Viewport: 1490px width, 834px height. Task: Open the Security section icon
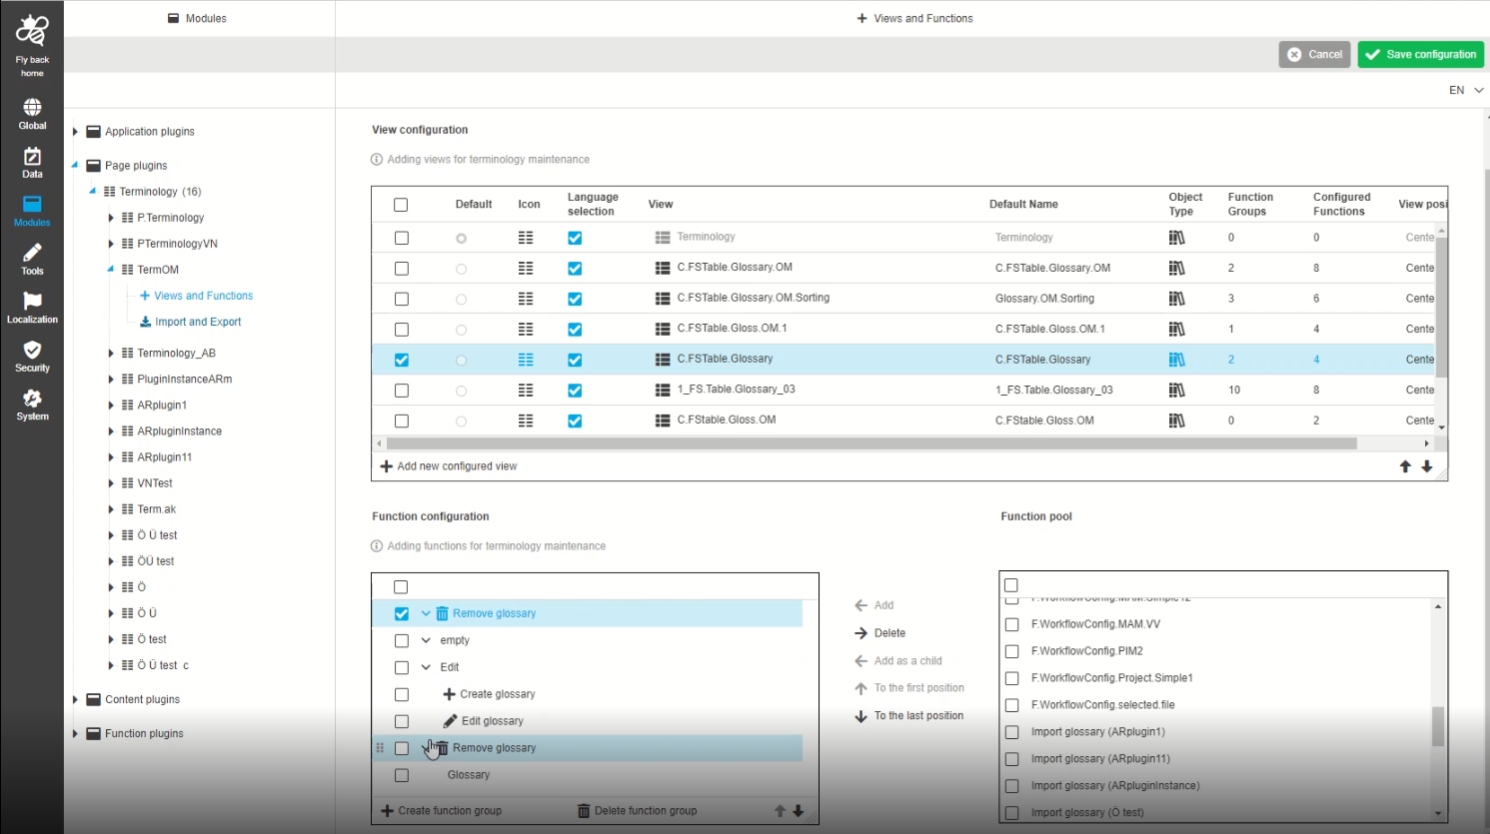pyautogui.click(x=32, y=356)
